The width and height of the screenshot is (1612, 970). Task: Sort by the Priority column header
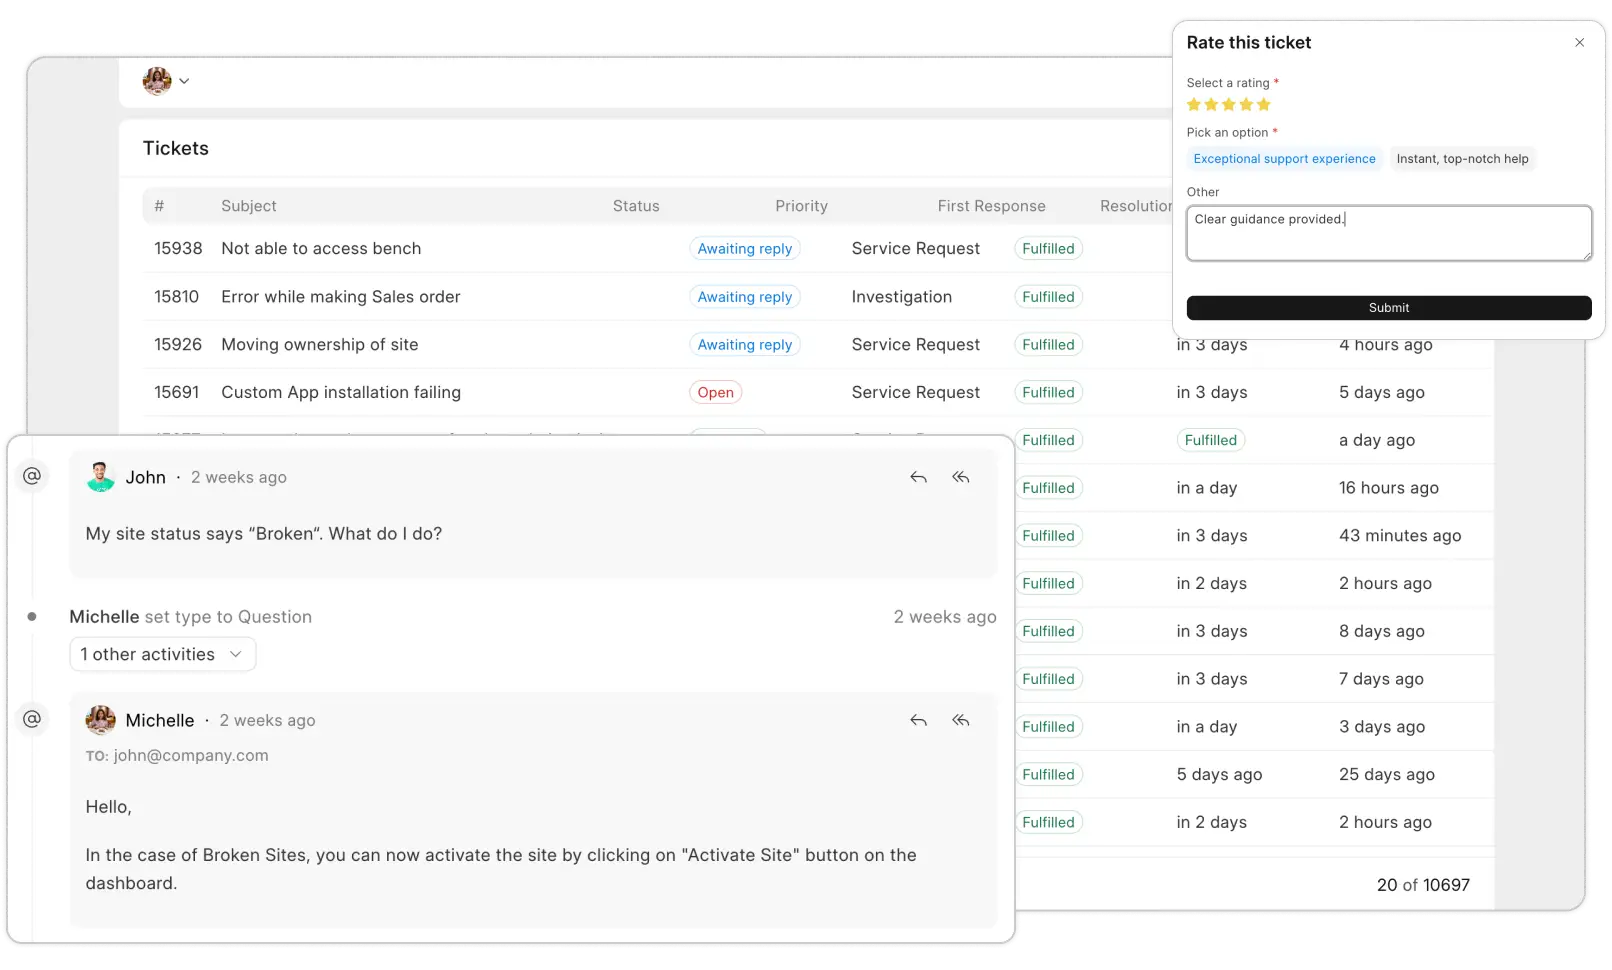point(801,206)
